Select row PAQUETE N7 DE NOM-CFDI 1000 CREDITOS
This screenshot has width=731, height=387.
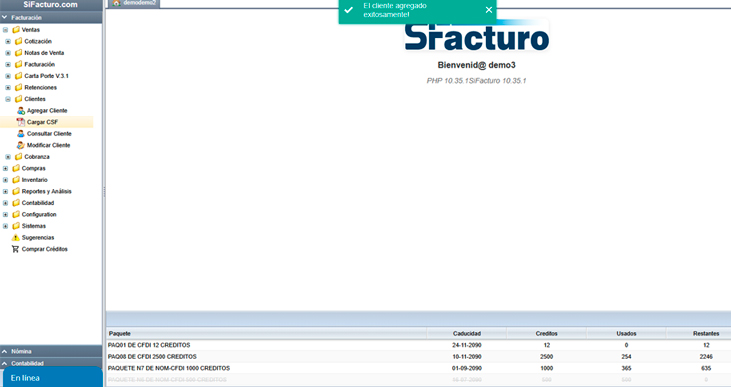point(419,368)
